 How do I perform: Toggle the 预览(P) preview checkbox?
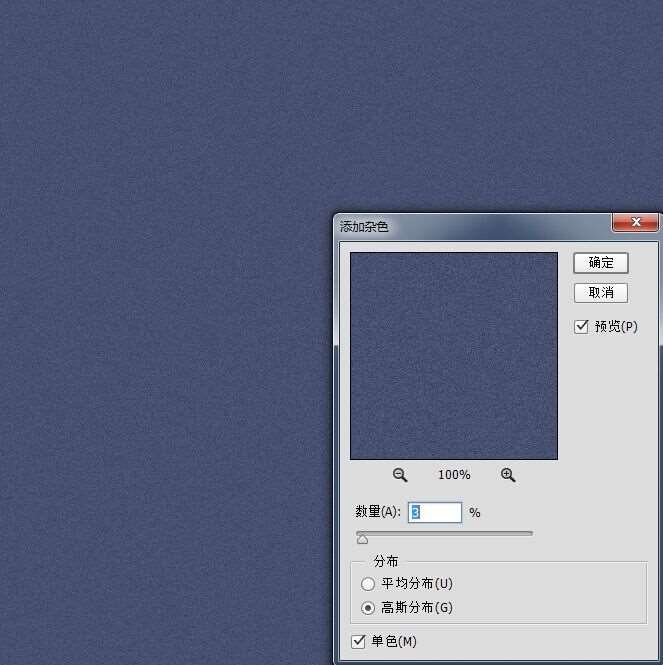tap(581, 327)
